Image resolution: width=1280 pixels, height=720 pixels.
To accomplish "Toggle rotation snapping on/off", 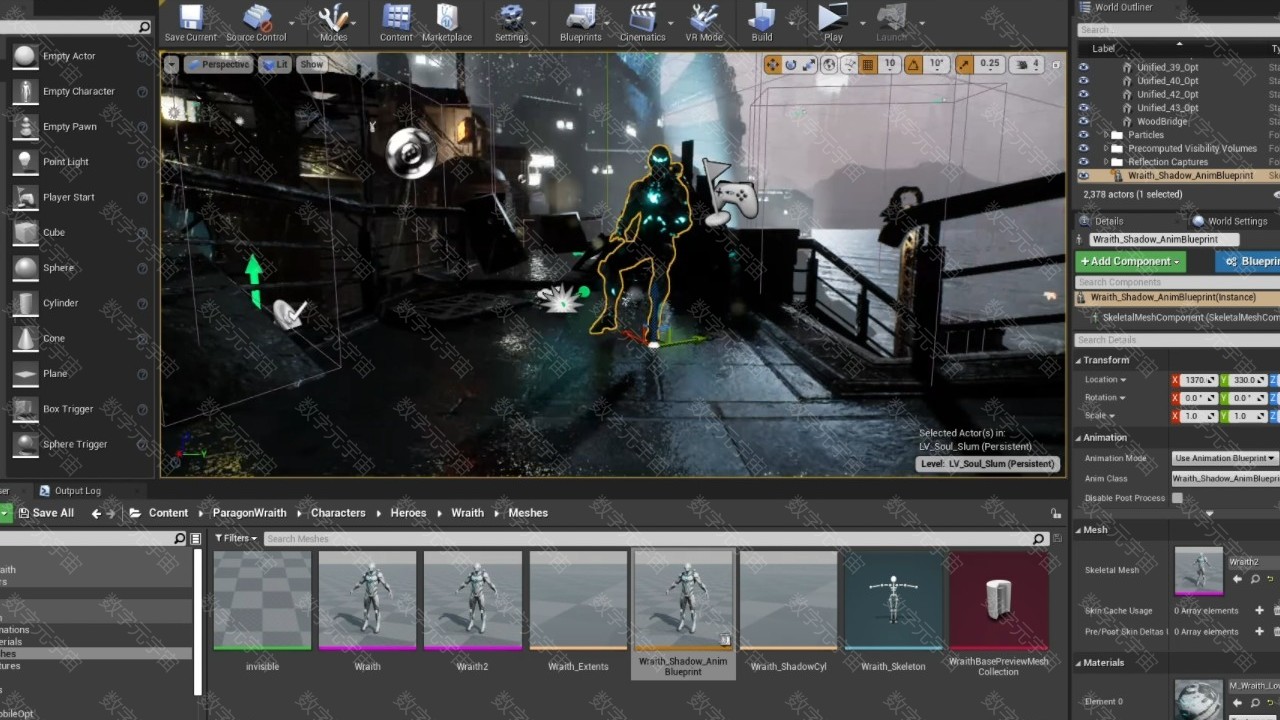I will coord(913,64).
